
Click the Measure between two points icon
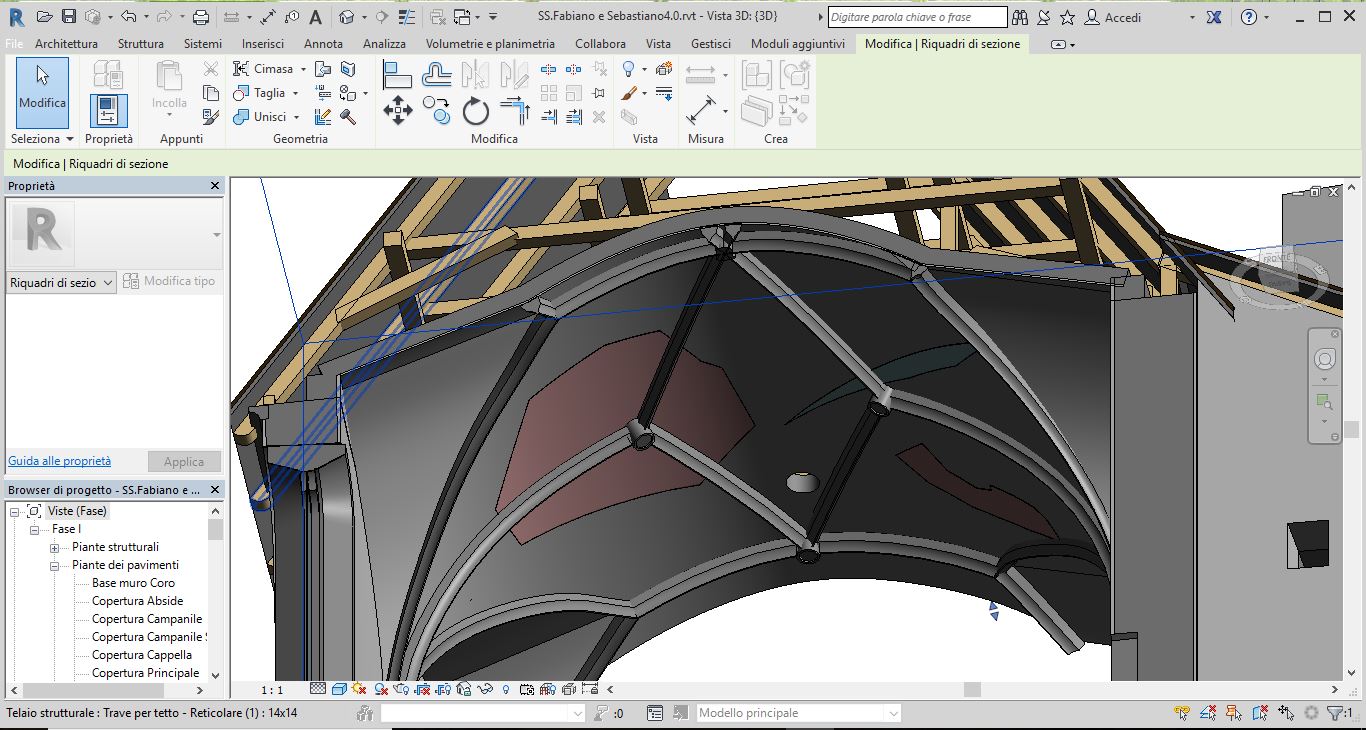click(701, 109)
